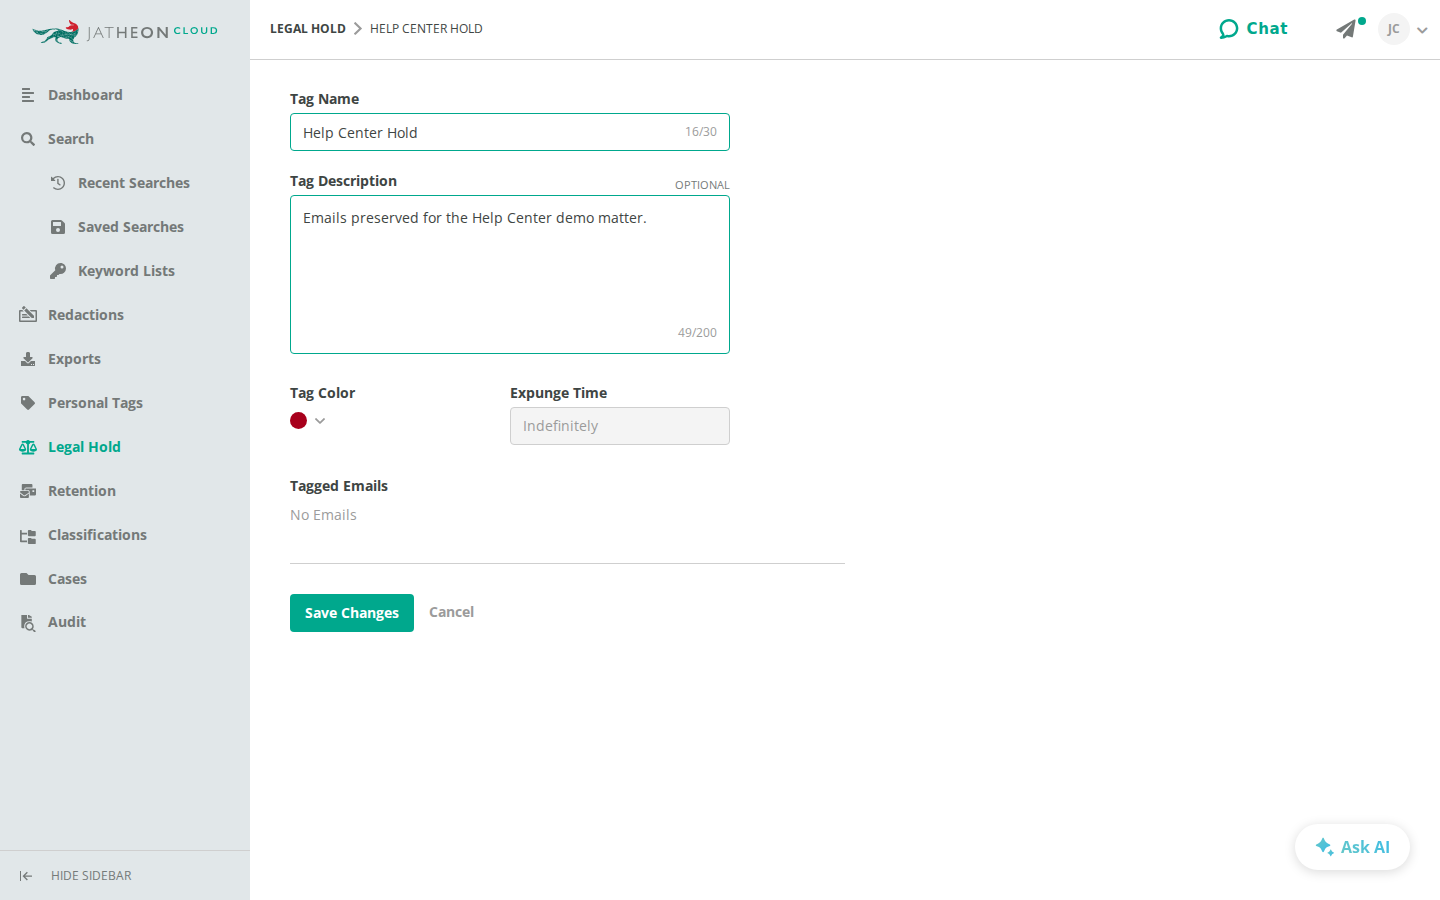
Task: Open the Ask AI assistant button
Action: coord(1352,847)
